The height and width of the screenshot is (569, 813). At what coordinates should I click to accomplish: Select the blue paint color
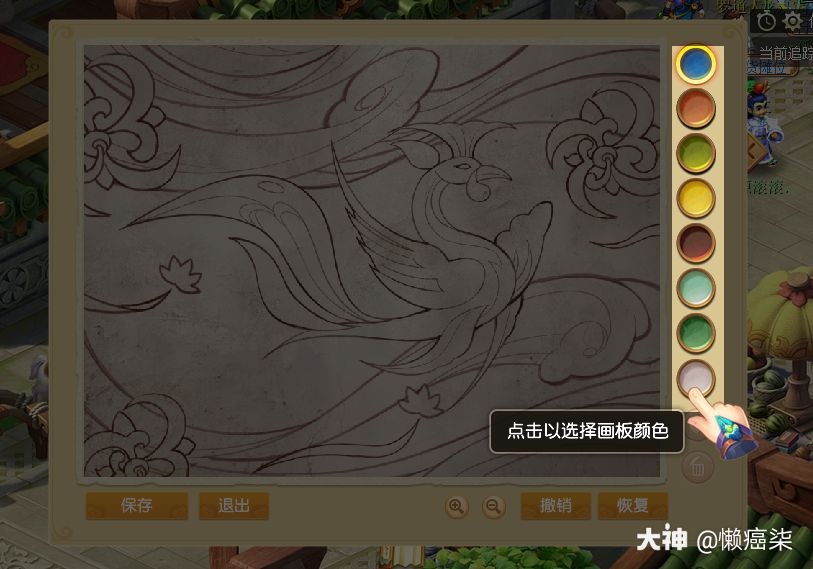click(x=695, y=64)
